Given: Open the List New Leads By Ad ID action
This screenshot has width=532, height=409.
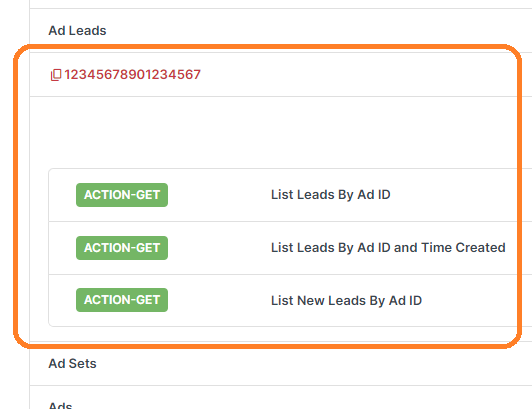Looking at the screenshot, I should [x=346, y=301].
